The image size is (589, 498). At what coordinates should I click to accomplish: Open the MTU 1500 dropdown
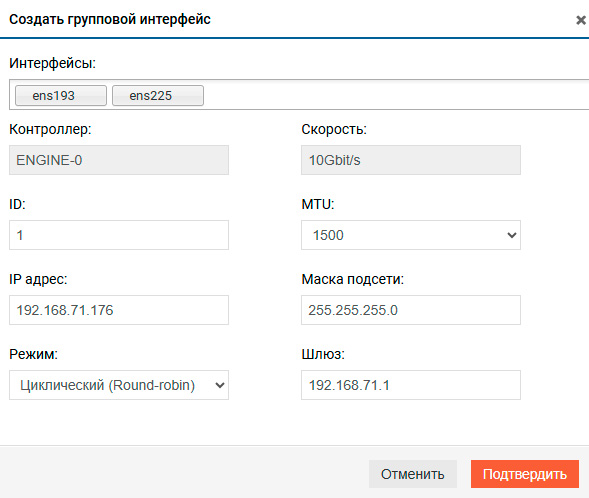pyautogui.click(x=411, y=235)
